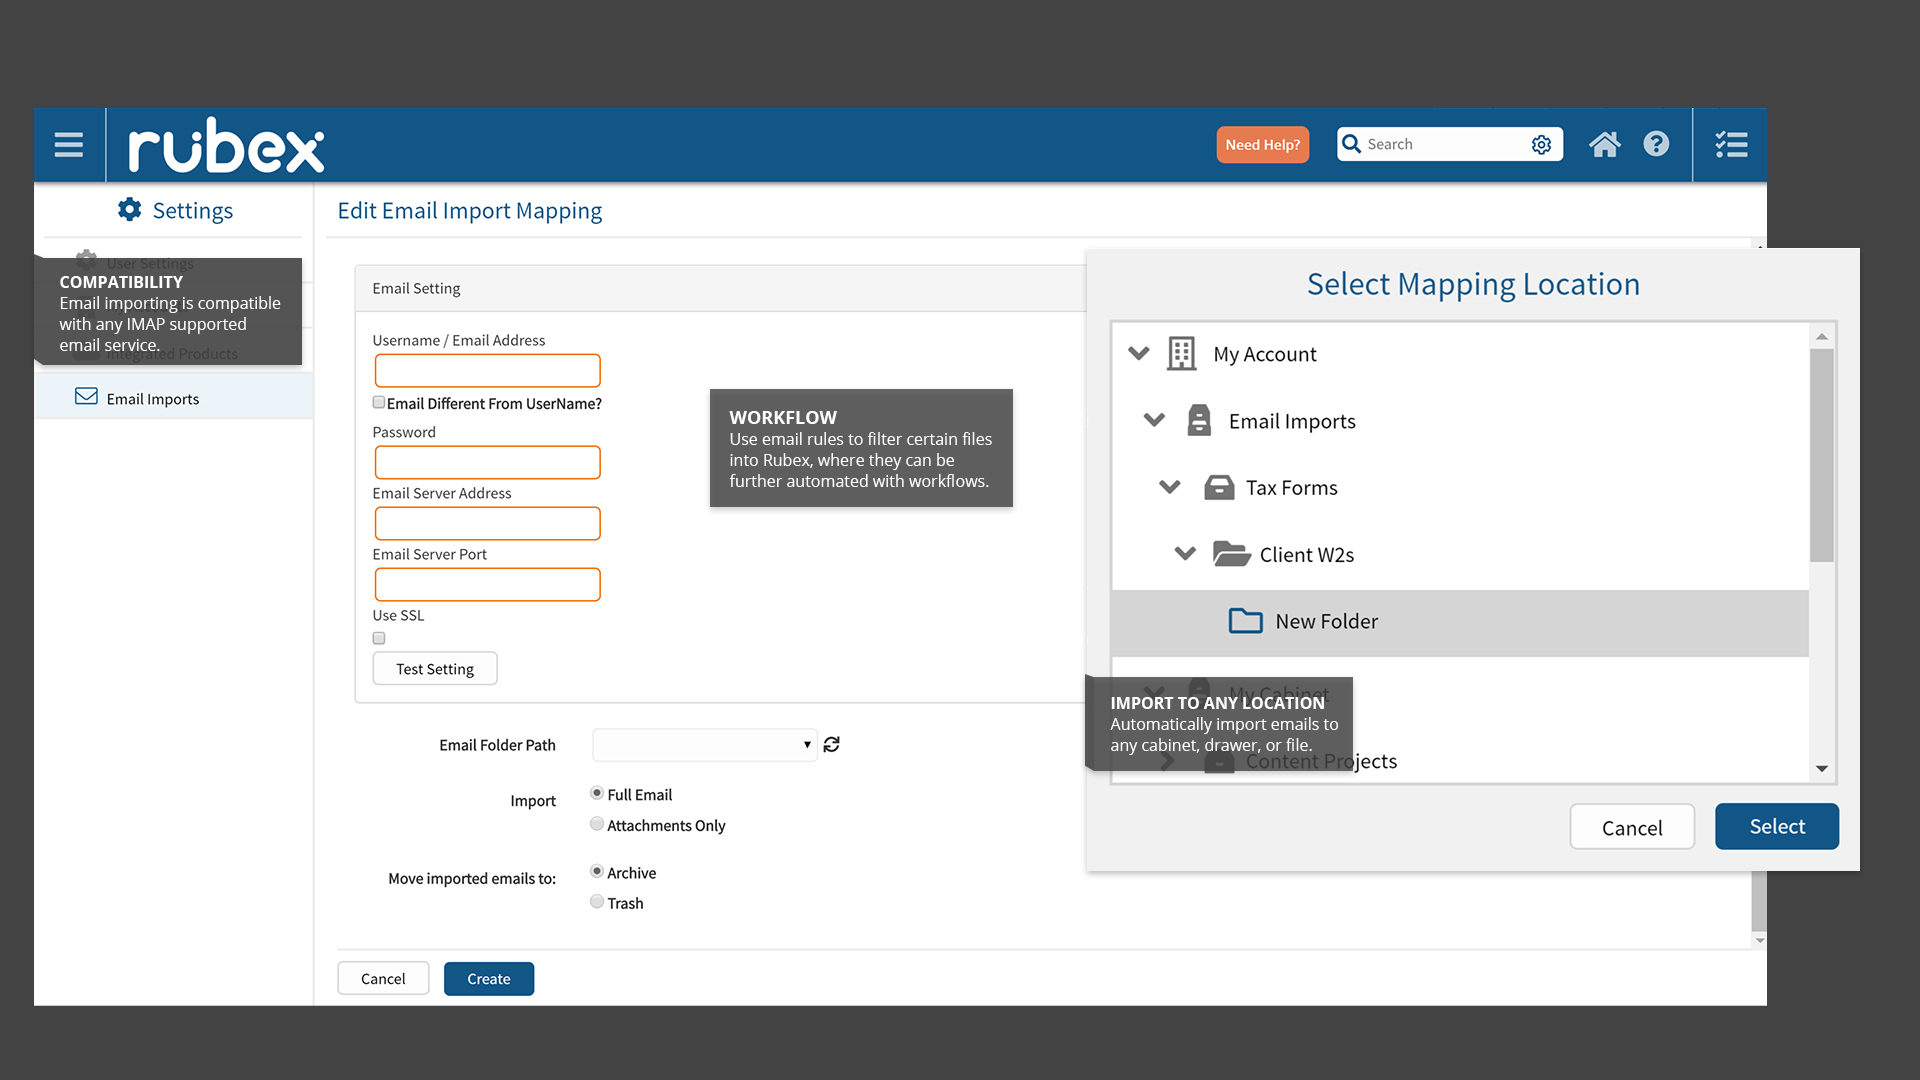Click the Settings gear icon
The image size is (1920, 1080).
pos(130,209)
